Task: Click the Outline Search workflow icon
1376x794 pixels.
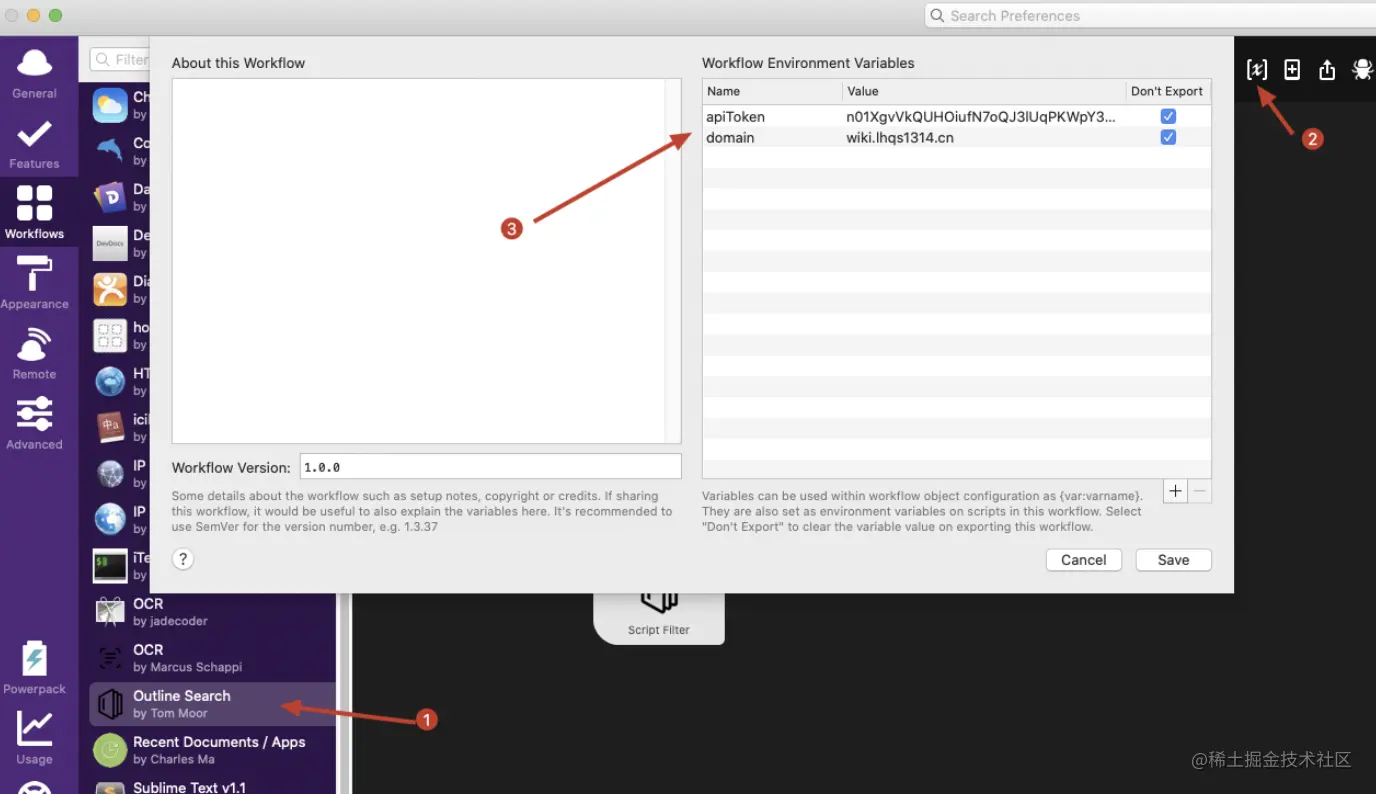Action: click(110, 704)
